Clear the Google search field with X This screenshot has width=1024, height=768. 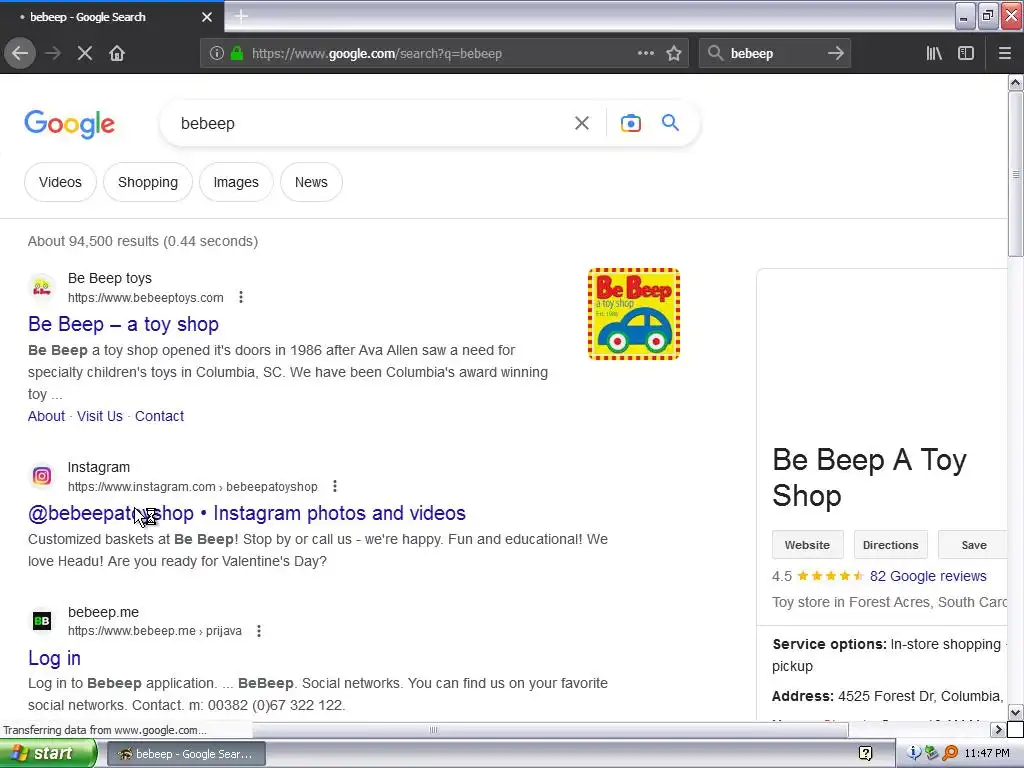point(582,123)
